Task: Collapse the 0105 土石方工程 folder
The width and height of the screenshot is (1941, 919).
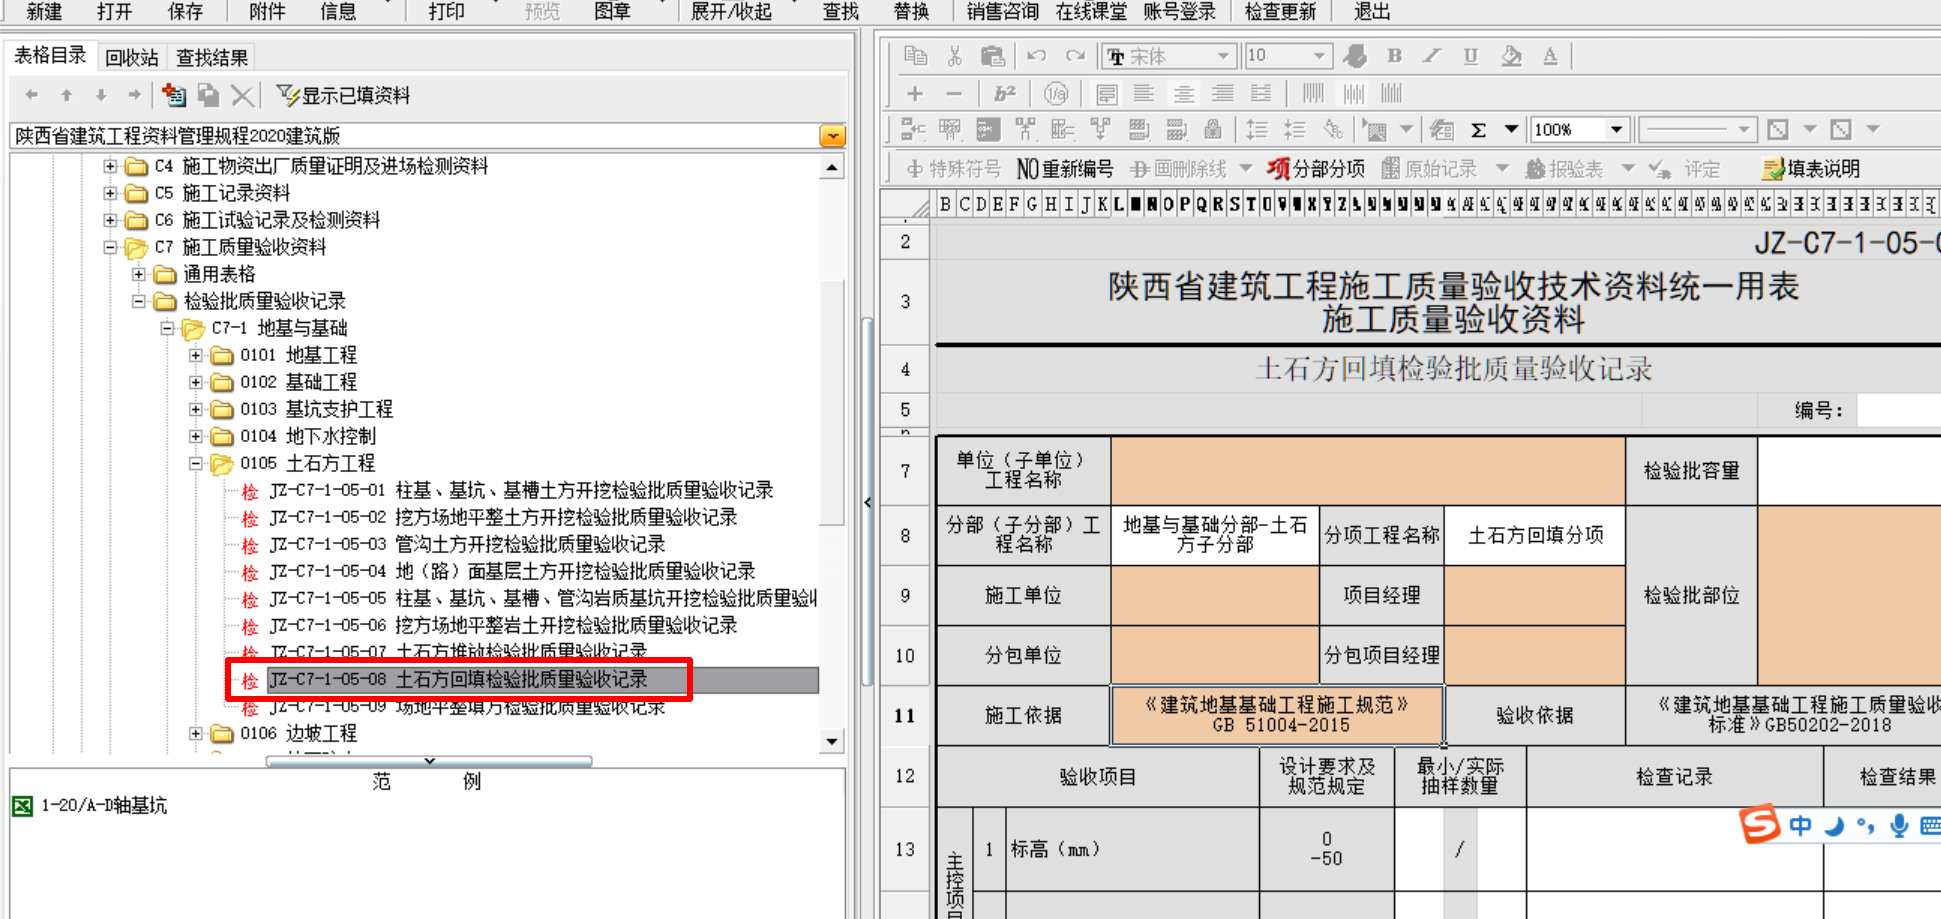Action: [x=196, y=463]
